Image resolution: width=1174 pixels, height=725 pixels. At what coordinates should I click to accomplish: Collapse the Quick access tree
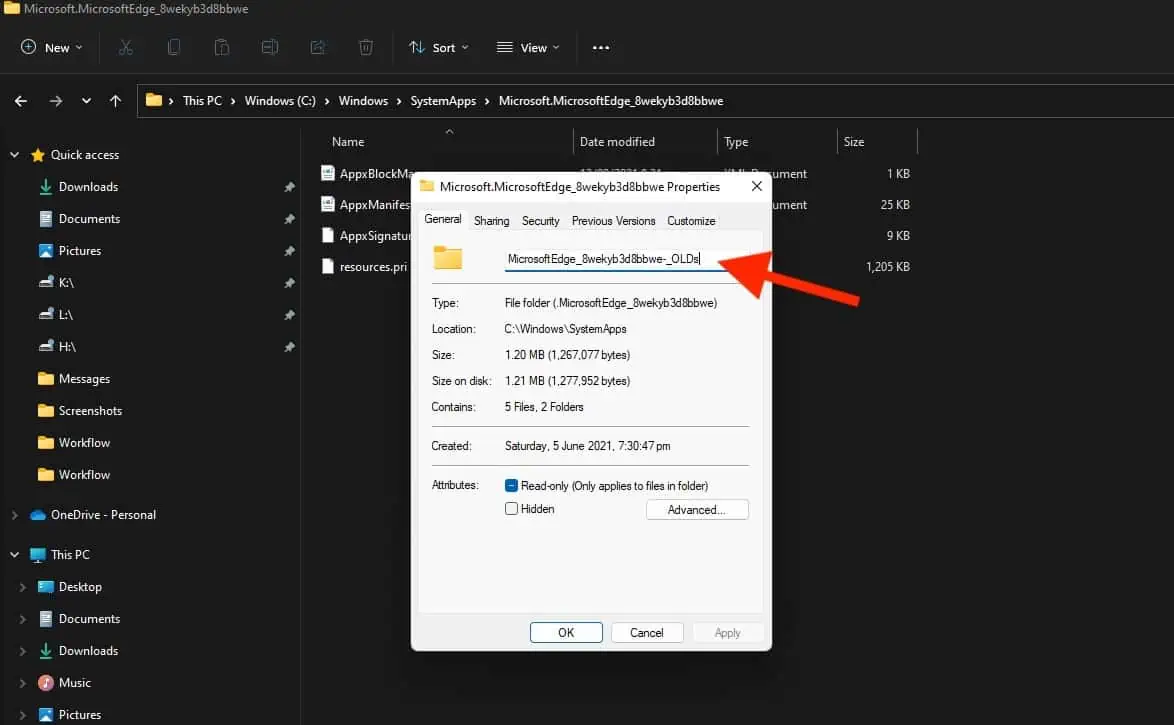(x=14, y=154)
